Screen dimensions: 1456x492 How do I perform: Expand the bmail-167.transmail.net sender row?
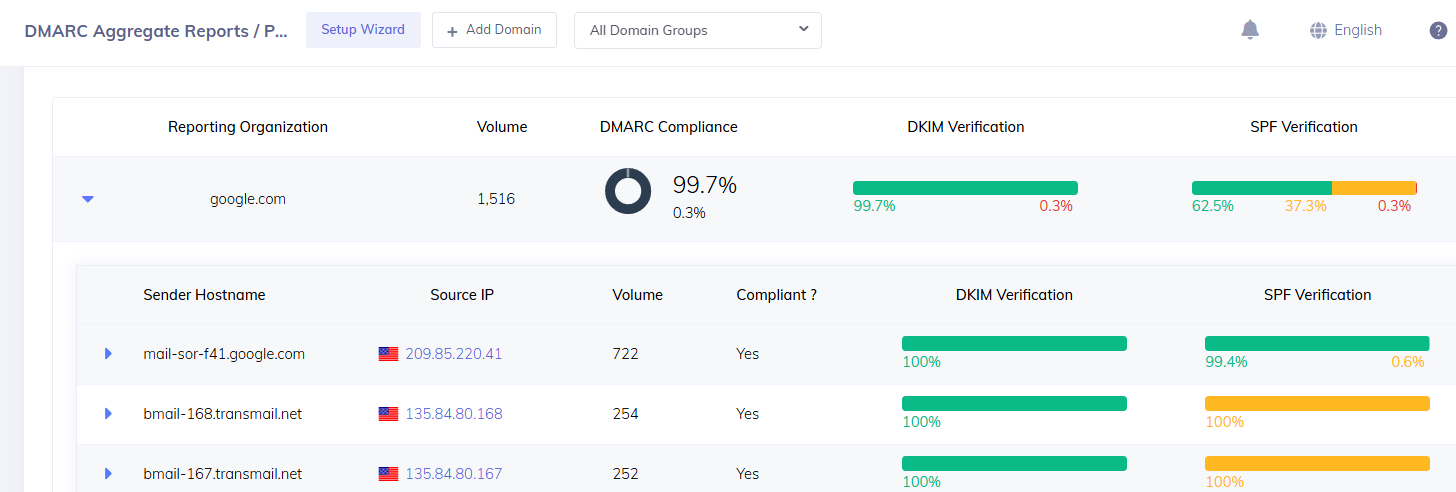pyautogui.click(x=109, y=474)
